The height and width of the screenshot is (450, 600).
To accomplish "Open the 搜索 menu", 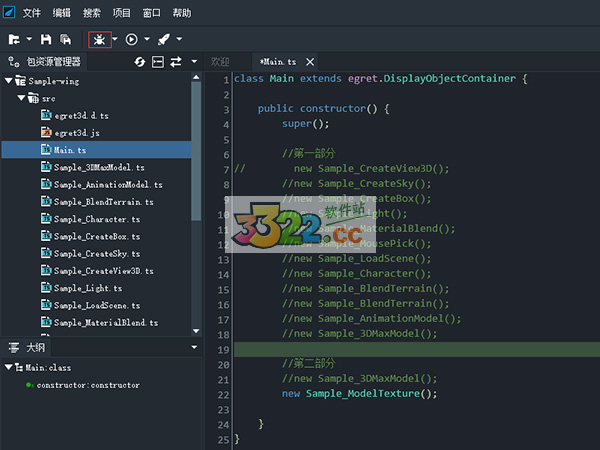I will [92, 13].
